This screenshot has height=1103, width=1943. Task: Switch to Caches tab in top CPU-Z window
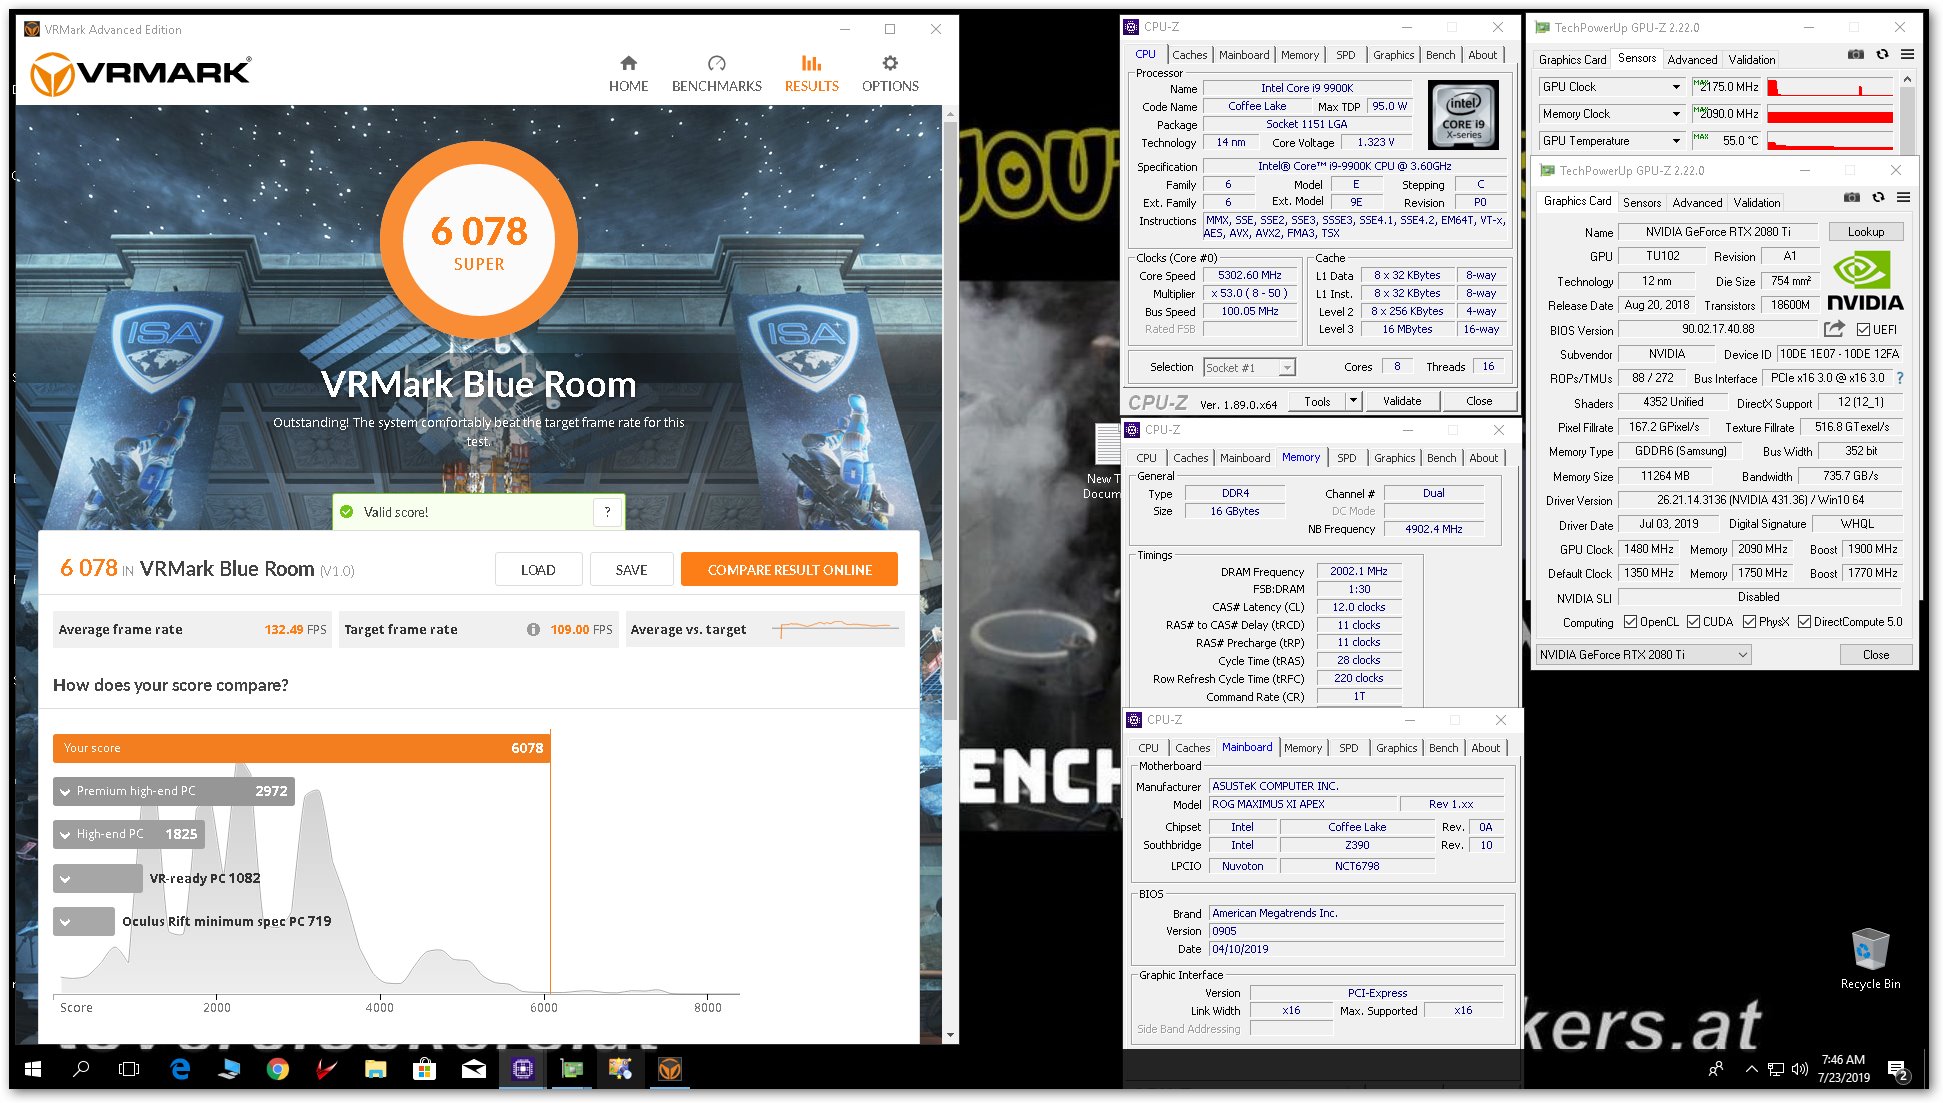coord(1189,55)
